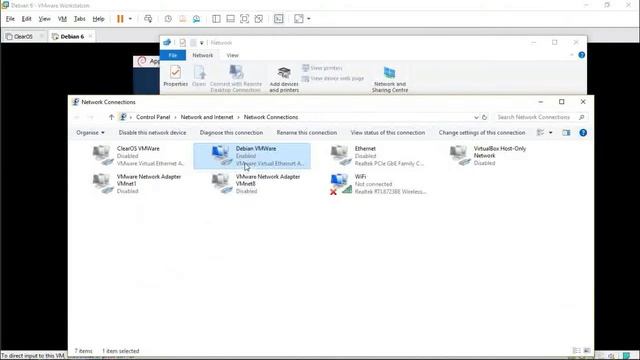Select the Debian VMWare adapter
Screen dimensions: 640x360
(x=252, y=156)
